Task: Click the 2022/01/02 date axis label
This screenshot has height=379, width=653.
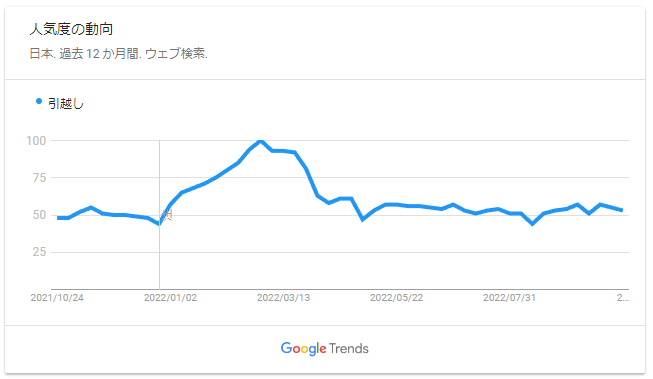Action: [x=170, y=298]
